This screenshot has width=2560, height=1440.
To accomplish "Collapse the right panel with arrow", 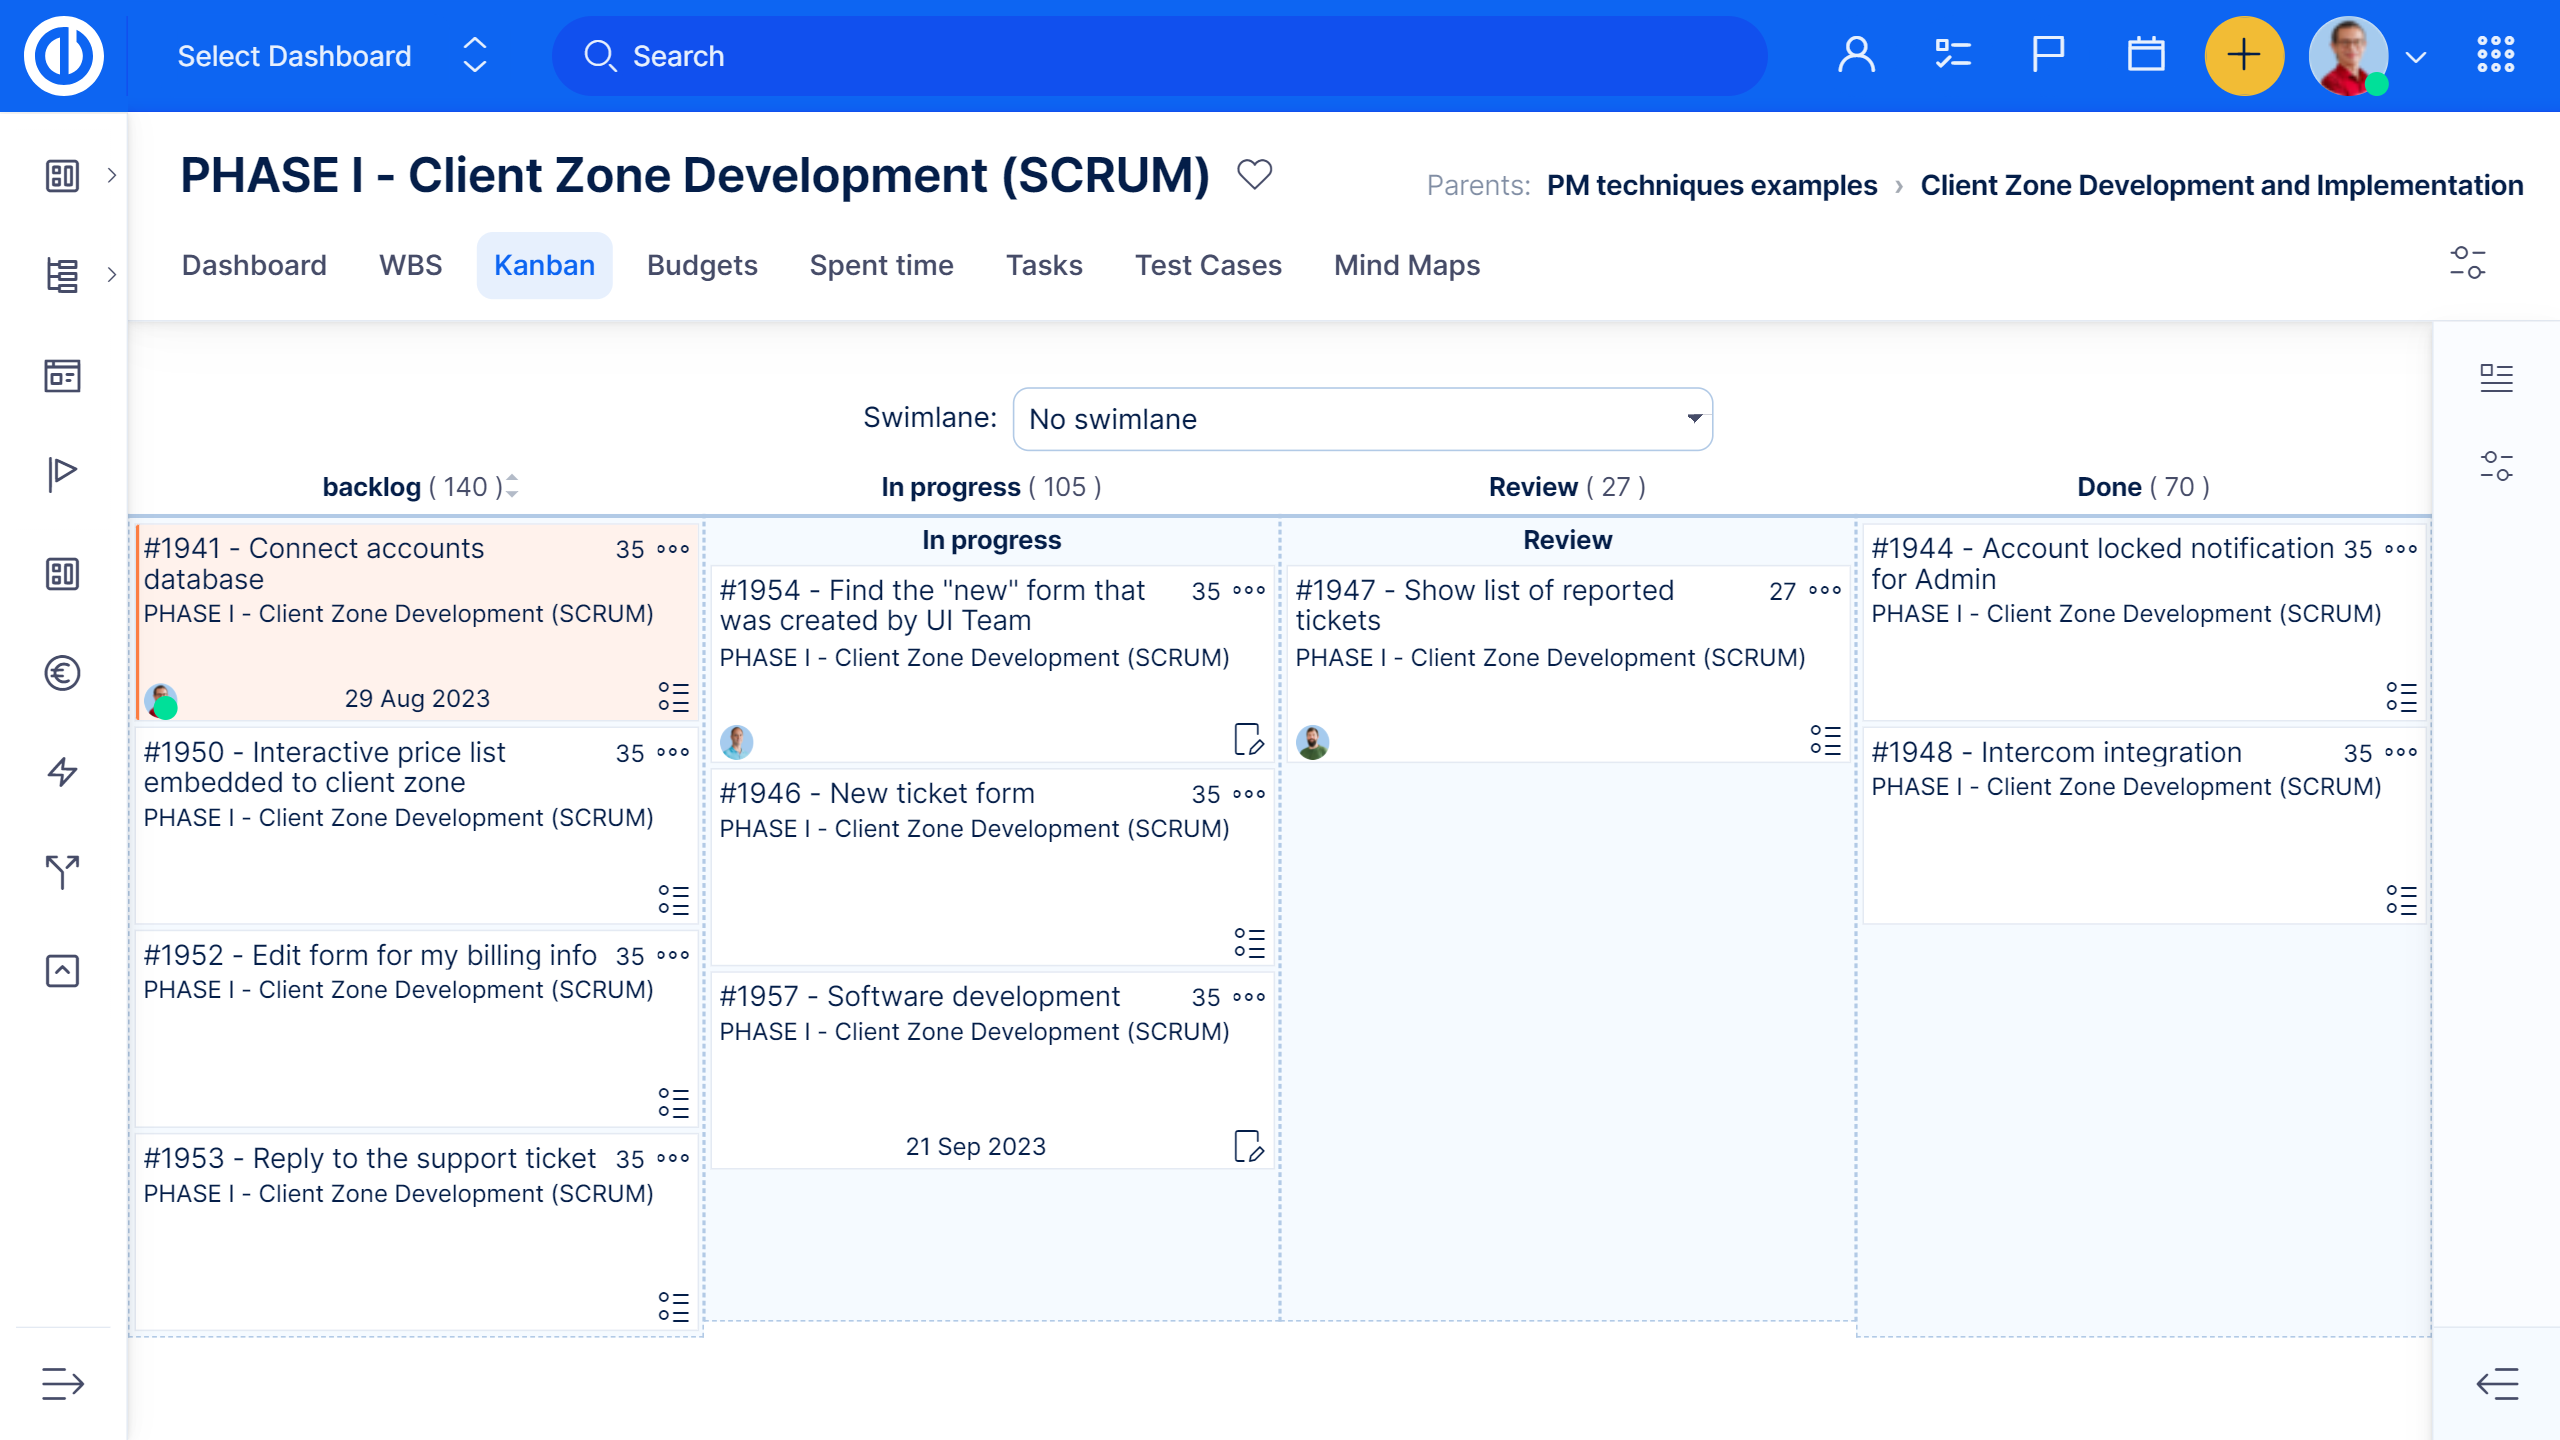I will (2496, 1384).
